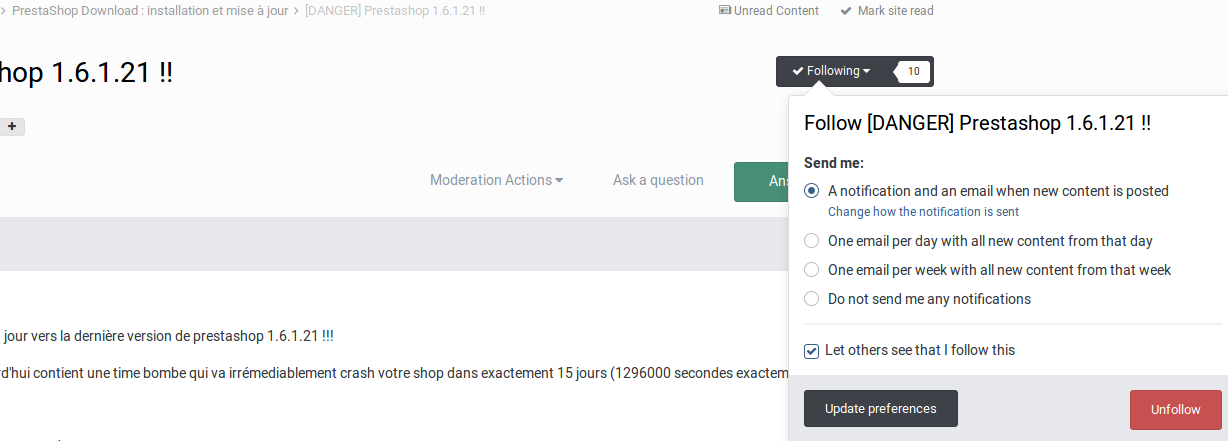
Task: Click the plus tag icon below the title
Action: pyautogui.click(x=12, y=126)
